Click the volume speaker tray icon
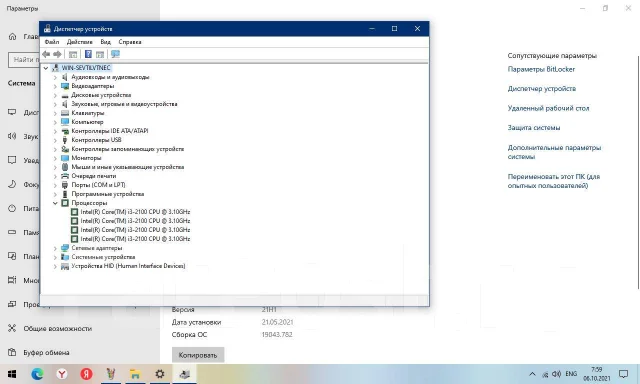This screenshot has height=384, width=640. [556, 374]
